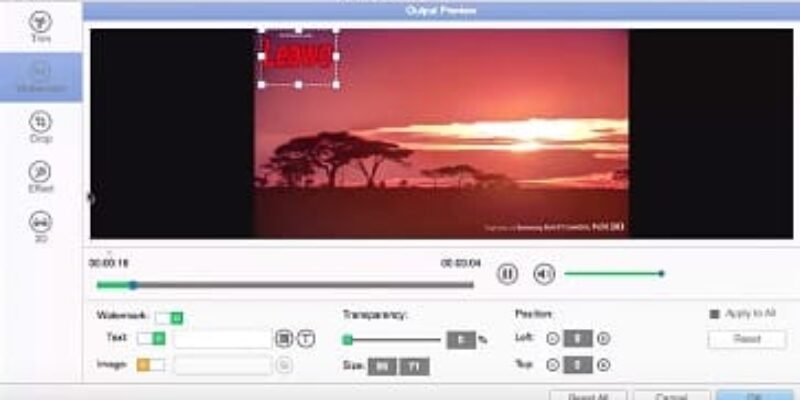The image size is (800, 400).
Task: Click the watermark image path field
Action: 223,365
